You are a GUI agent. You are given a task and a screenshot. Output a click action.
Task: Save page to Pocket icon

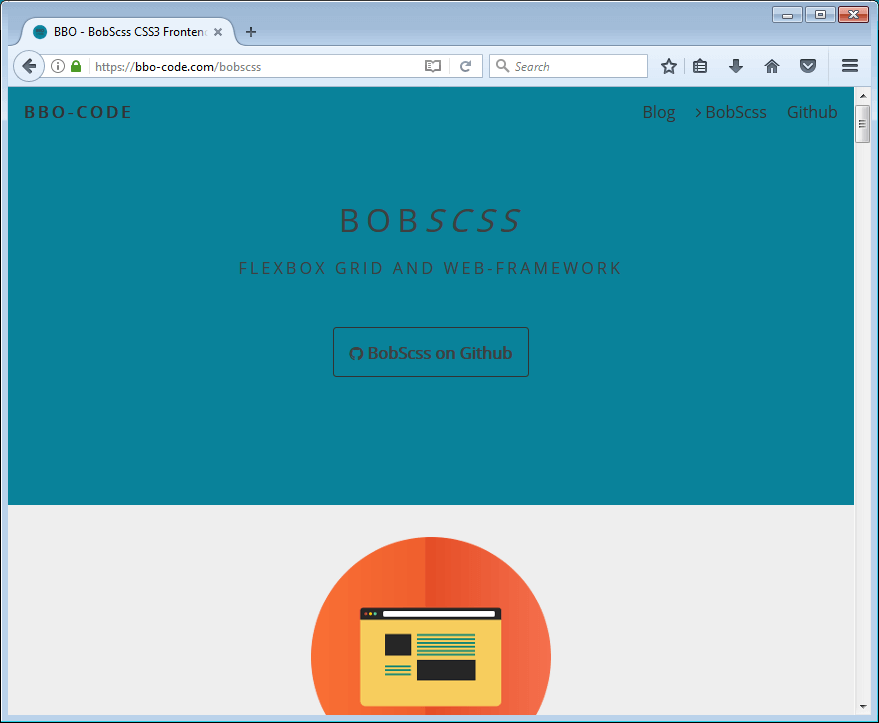807,66
